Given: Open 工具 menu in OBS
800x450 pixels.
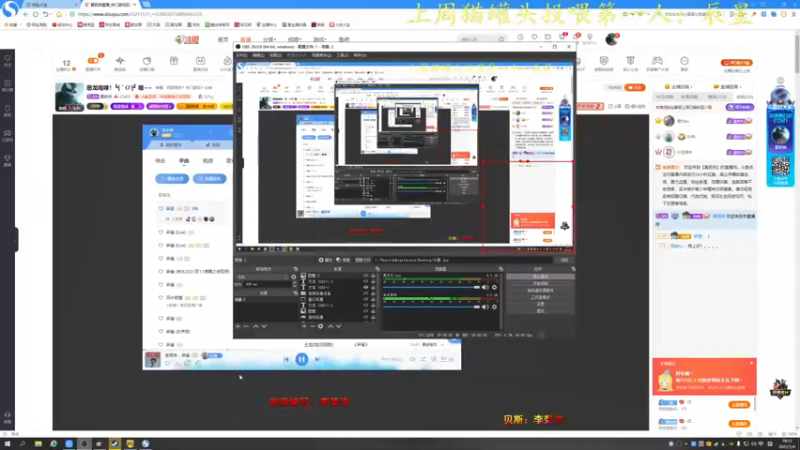Looking at the screenshot, I should point(342,55).
